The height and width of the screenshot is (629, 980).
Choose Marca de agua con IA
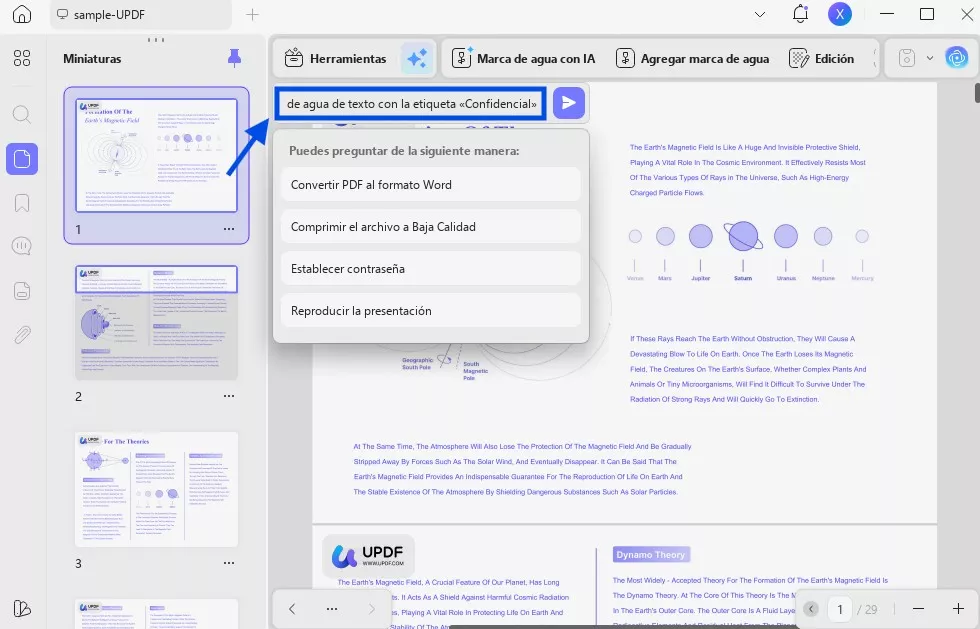pos(523,58)
